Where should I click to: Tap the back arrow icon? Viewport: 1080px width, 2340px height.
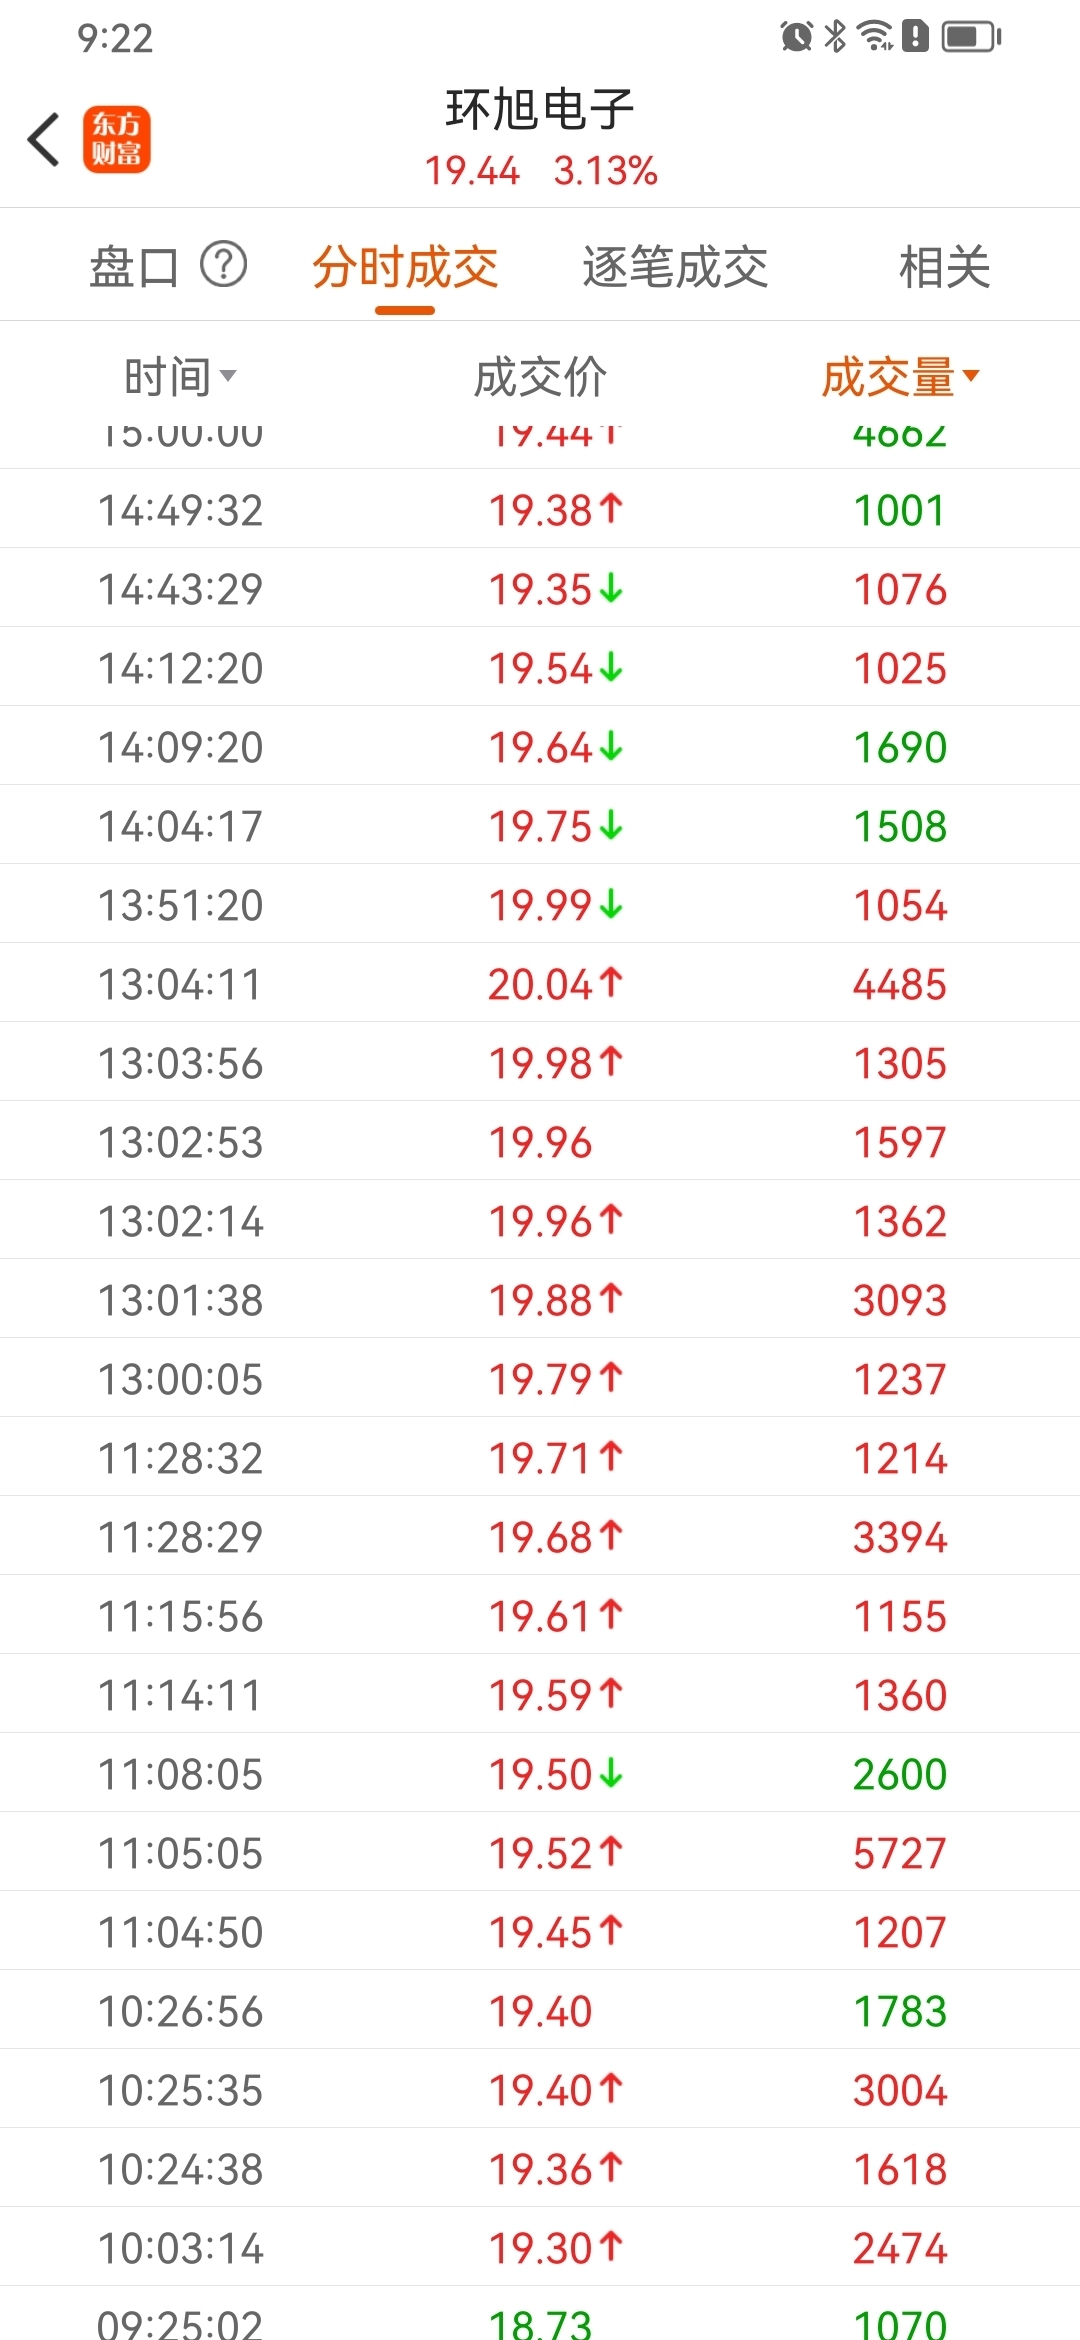44,139
